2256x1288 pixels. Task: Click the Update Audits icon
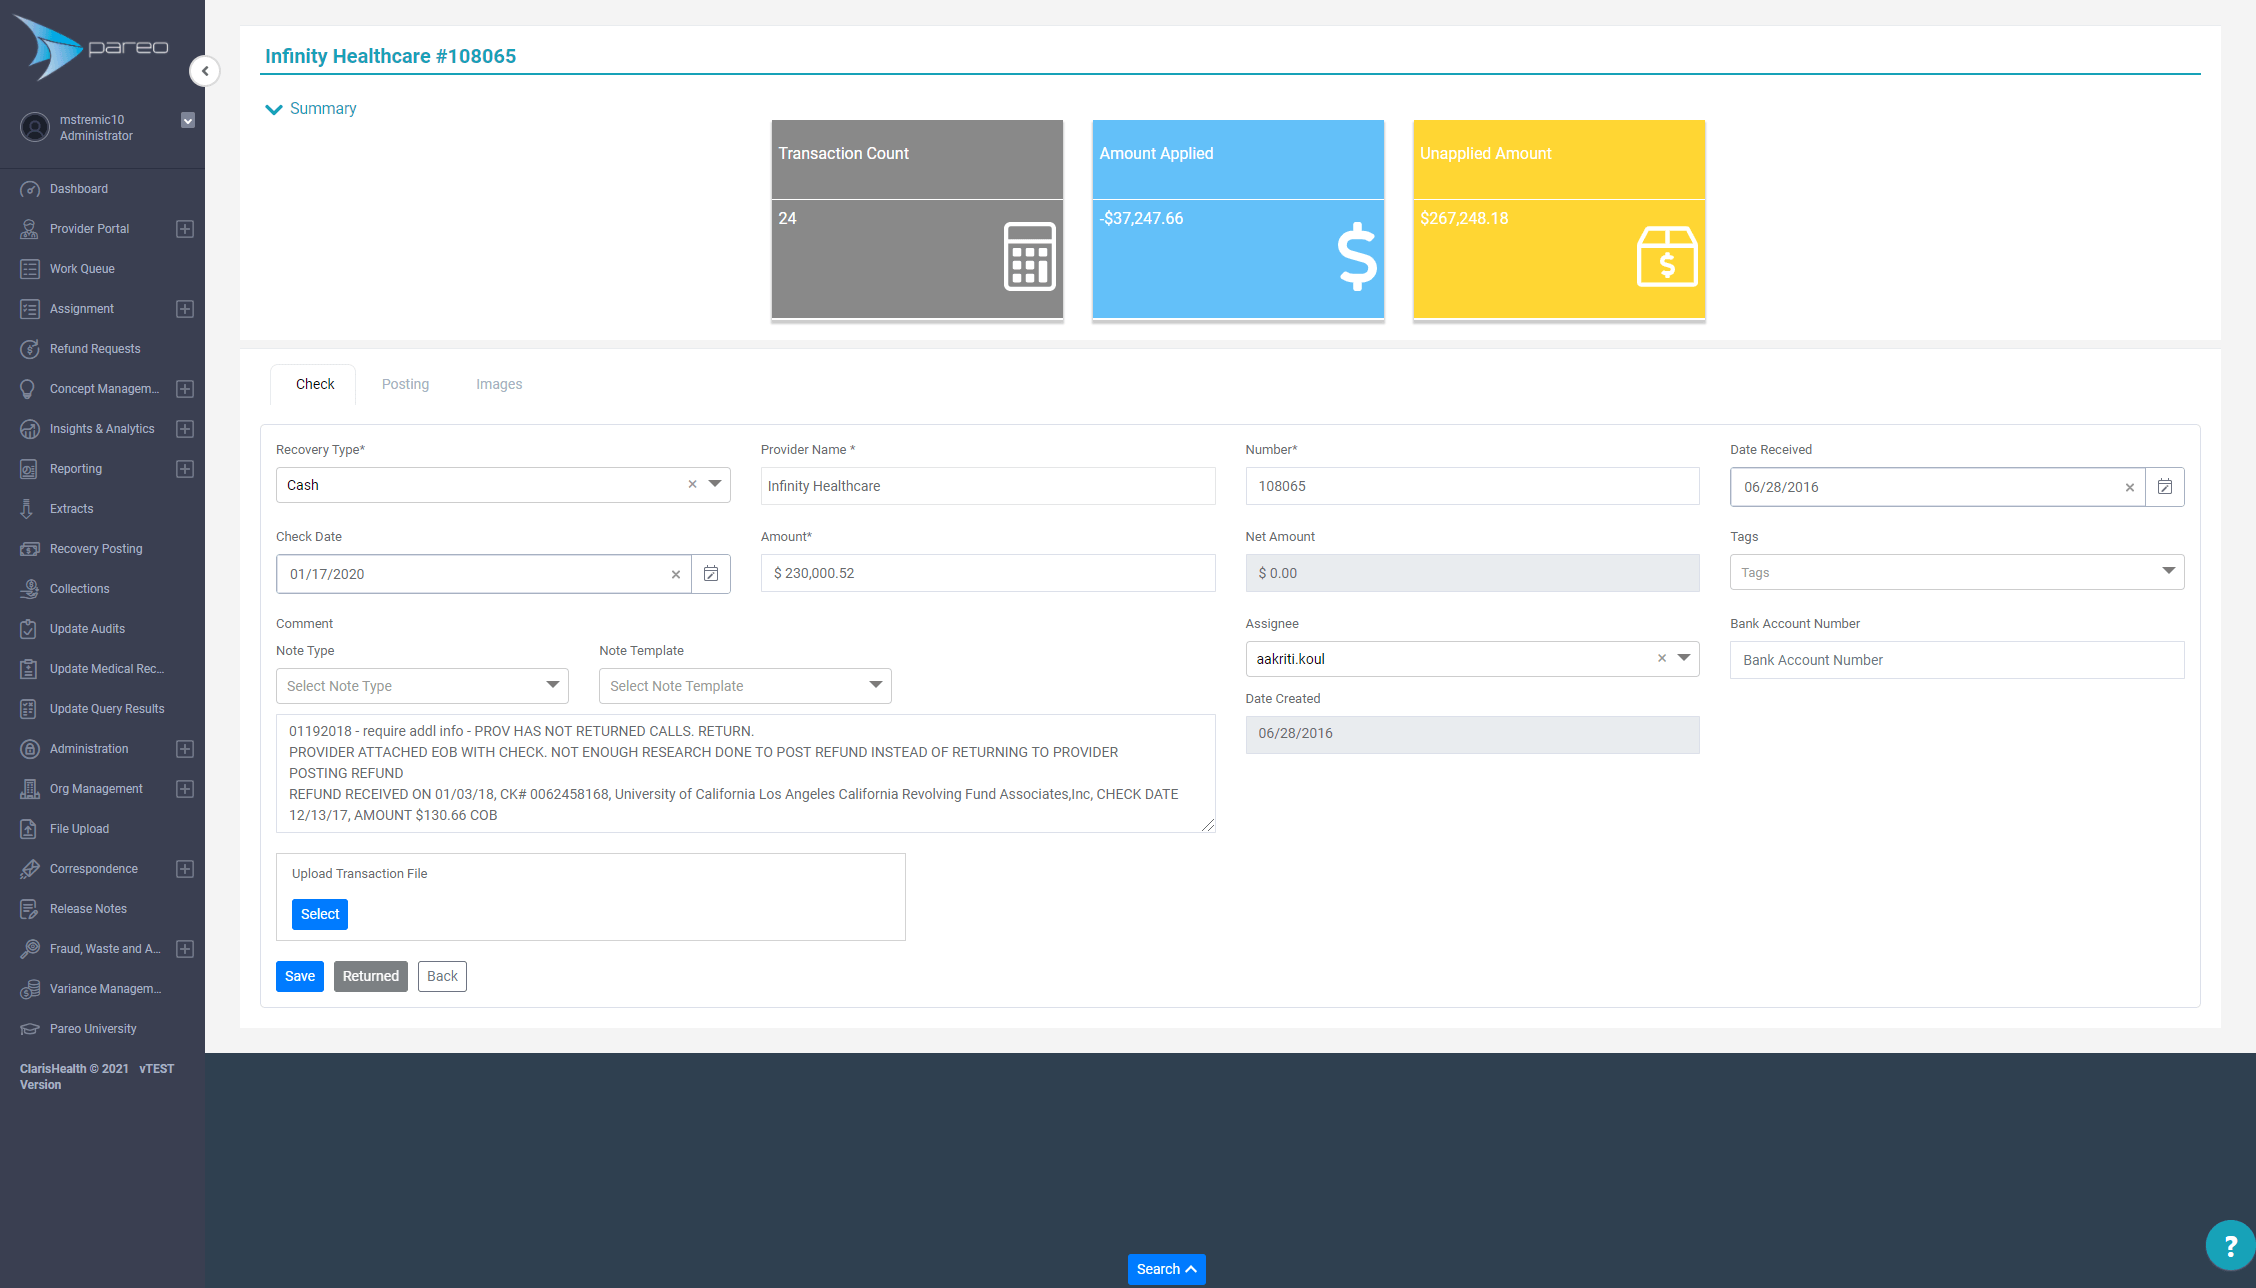pos(30,629)
